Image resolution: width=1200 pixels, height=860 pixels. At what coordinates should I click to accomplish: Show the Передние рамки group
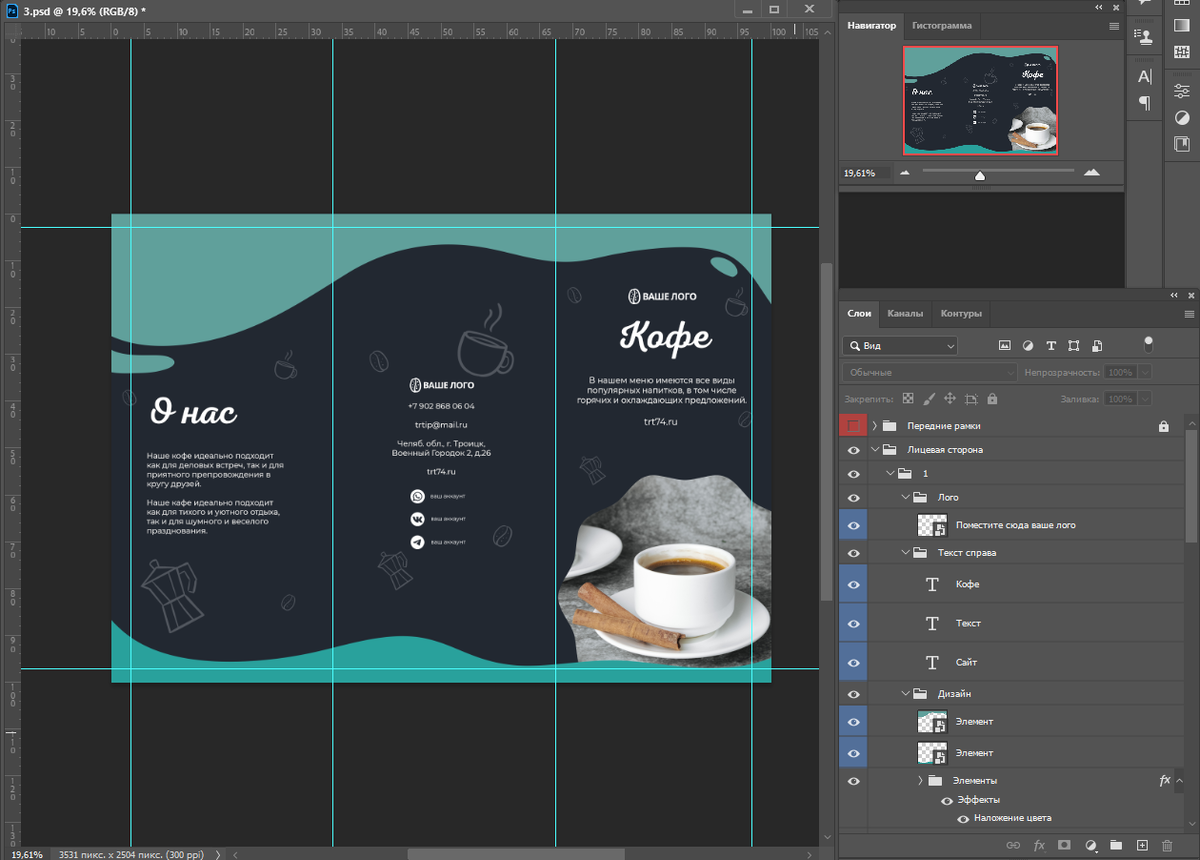(853, 426)
